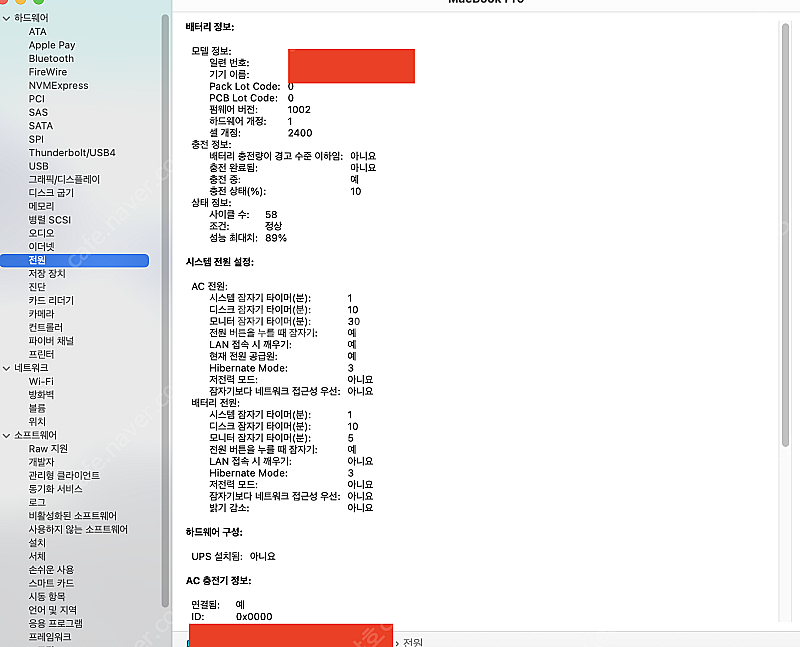Select 메모리 in the sidebar
Screen dimensions: 800x647
point(41,206)
